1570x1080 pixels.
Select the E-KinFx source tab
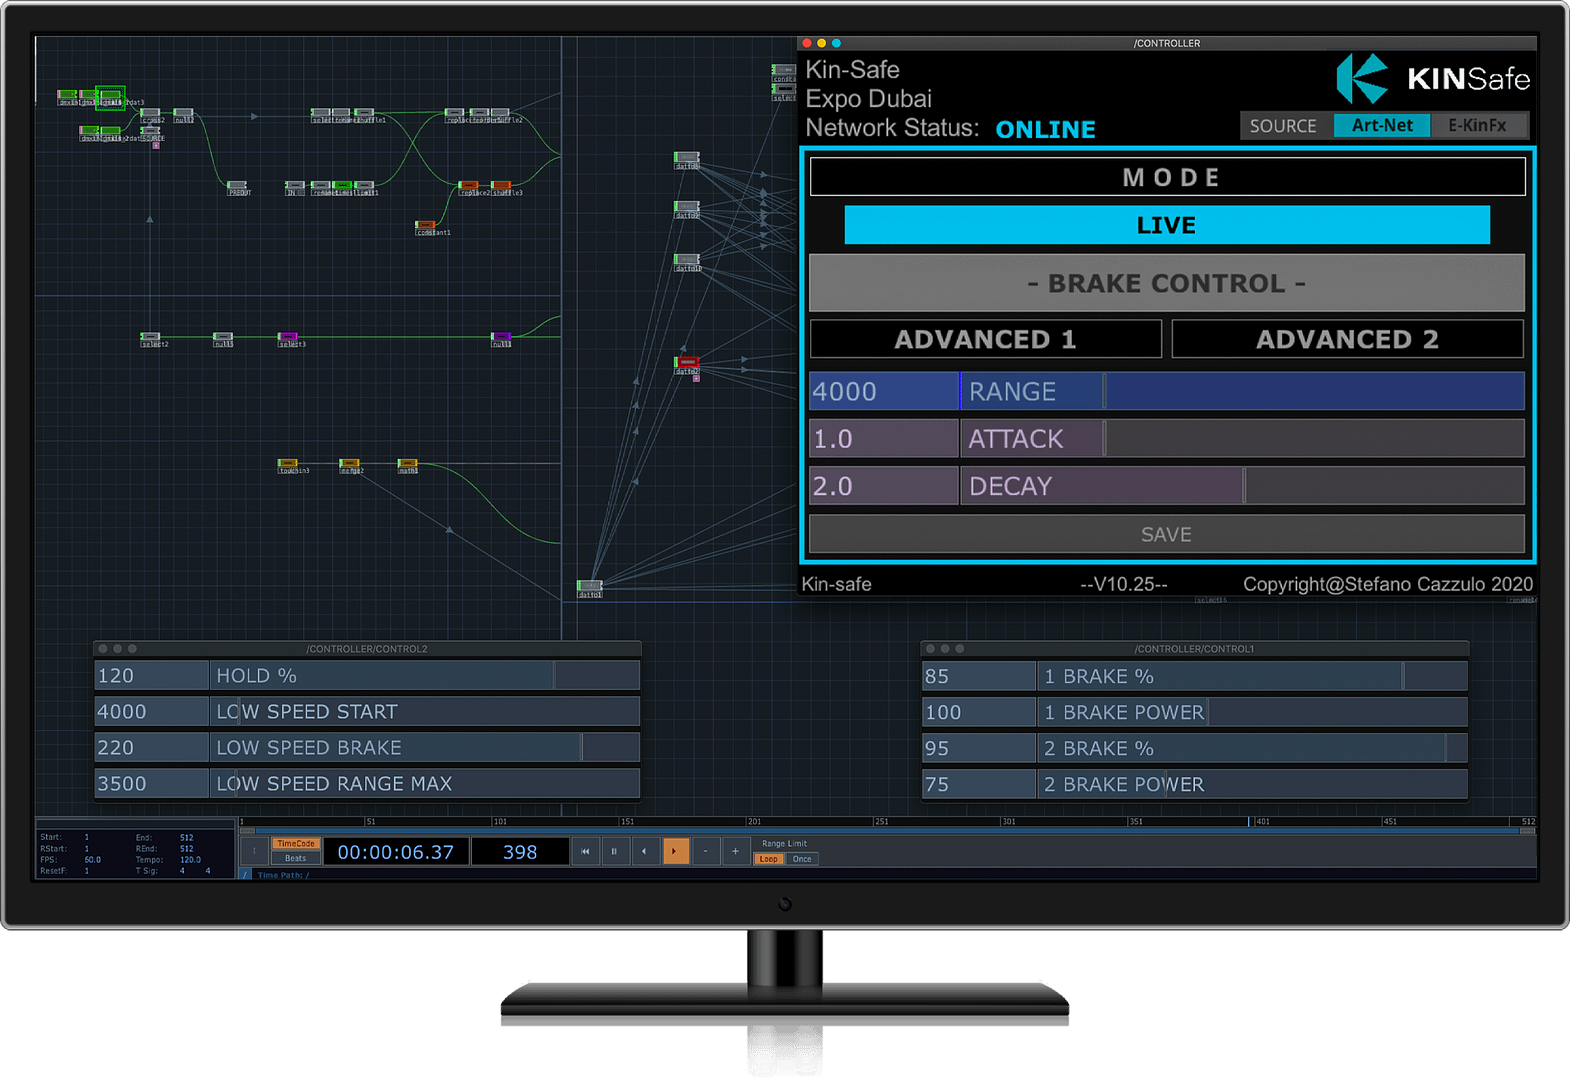click(1477, 125)
